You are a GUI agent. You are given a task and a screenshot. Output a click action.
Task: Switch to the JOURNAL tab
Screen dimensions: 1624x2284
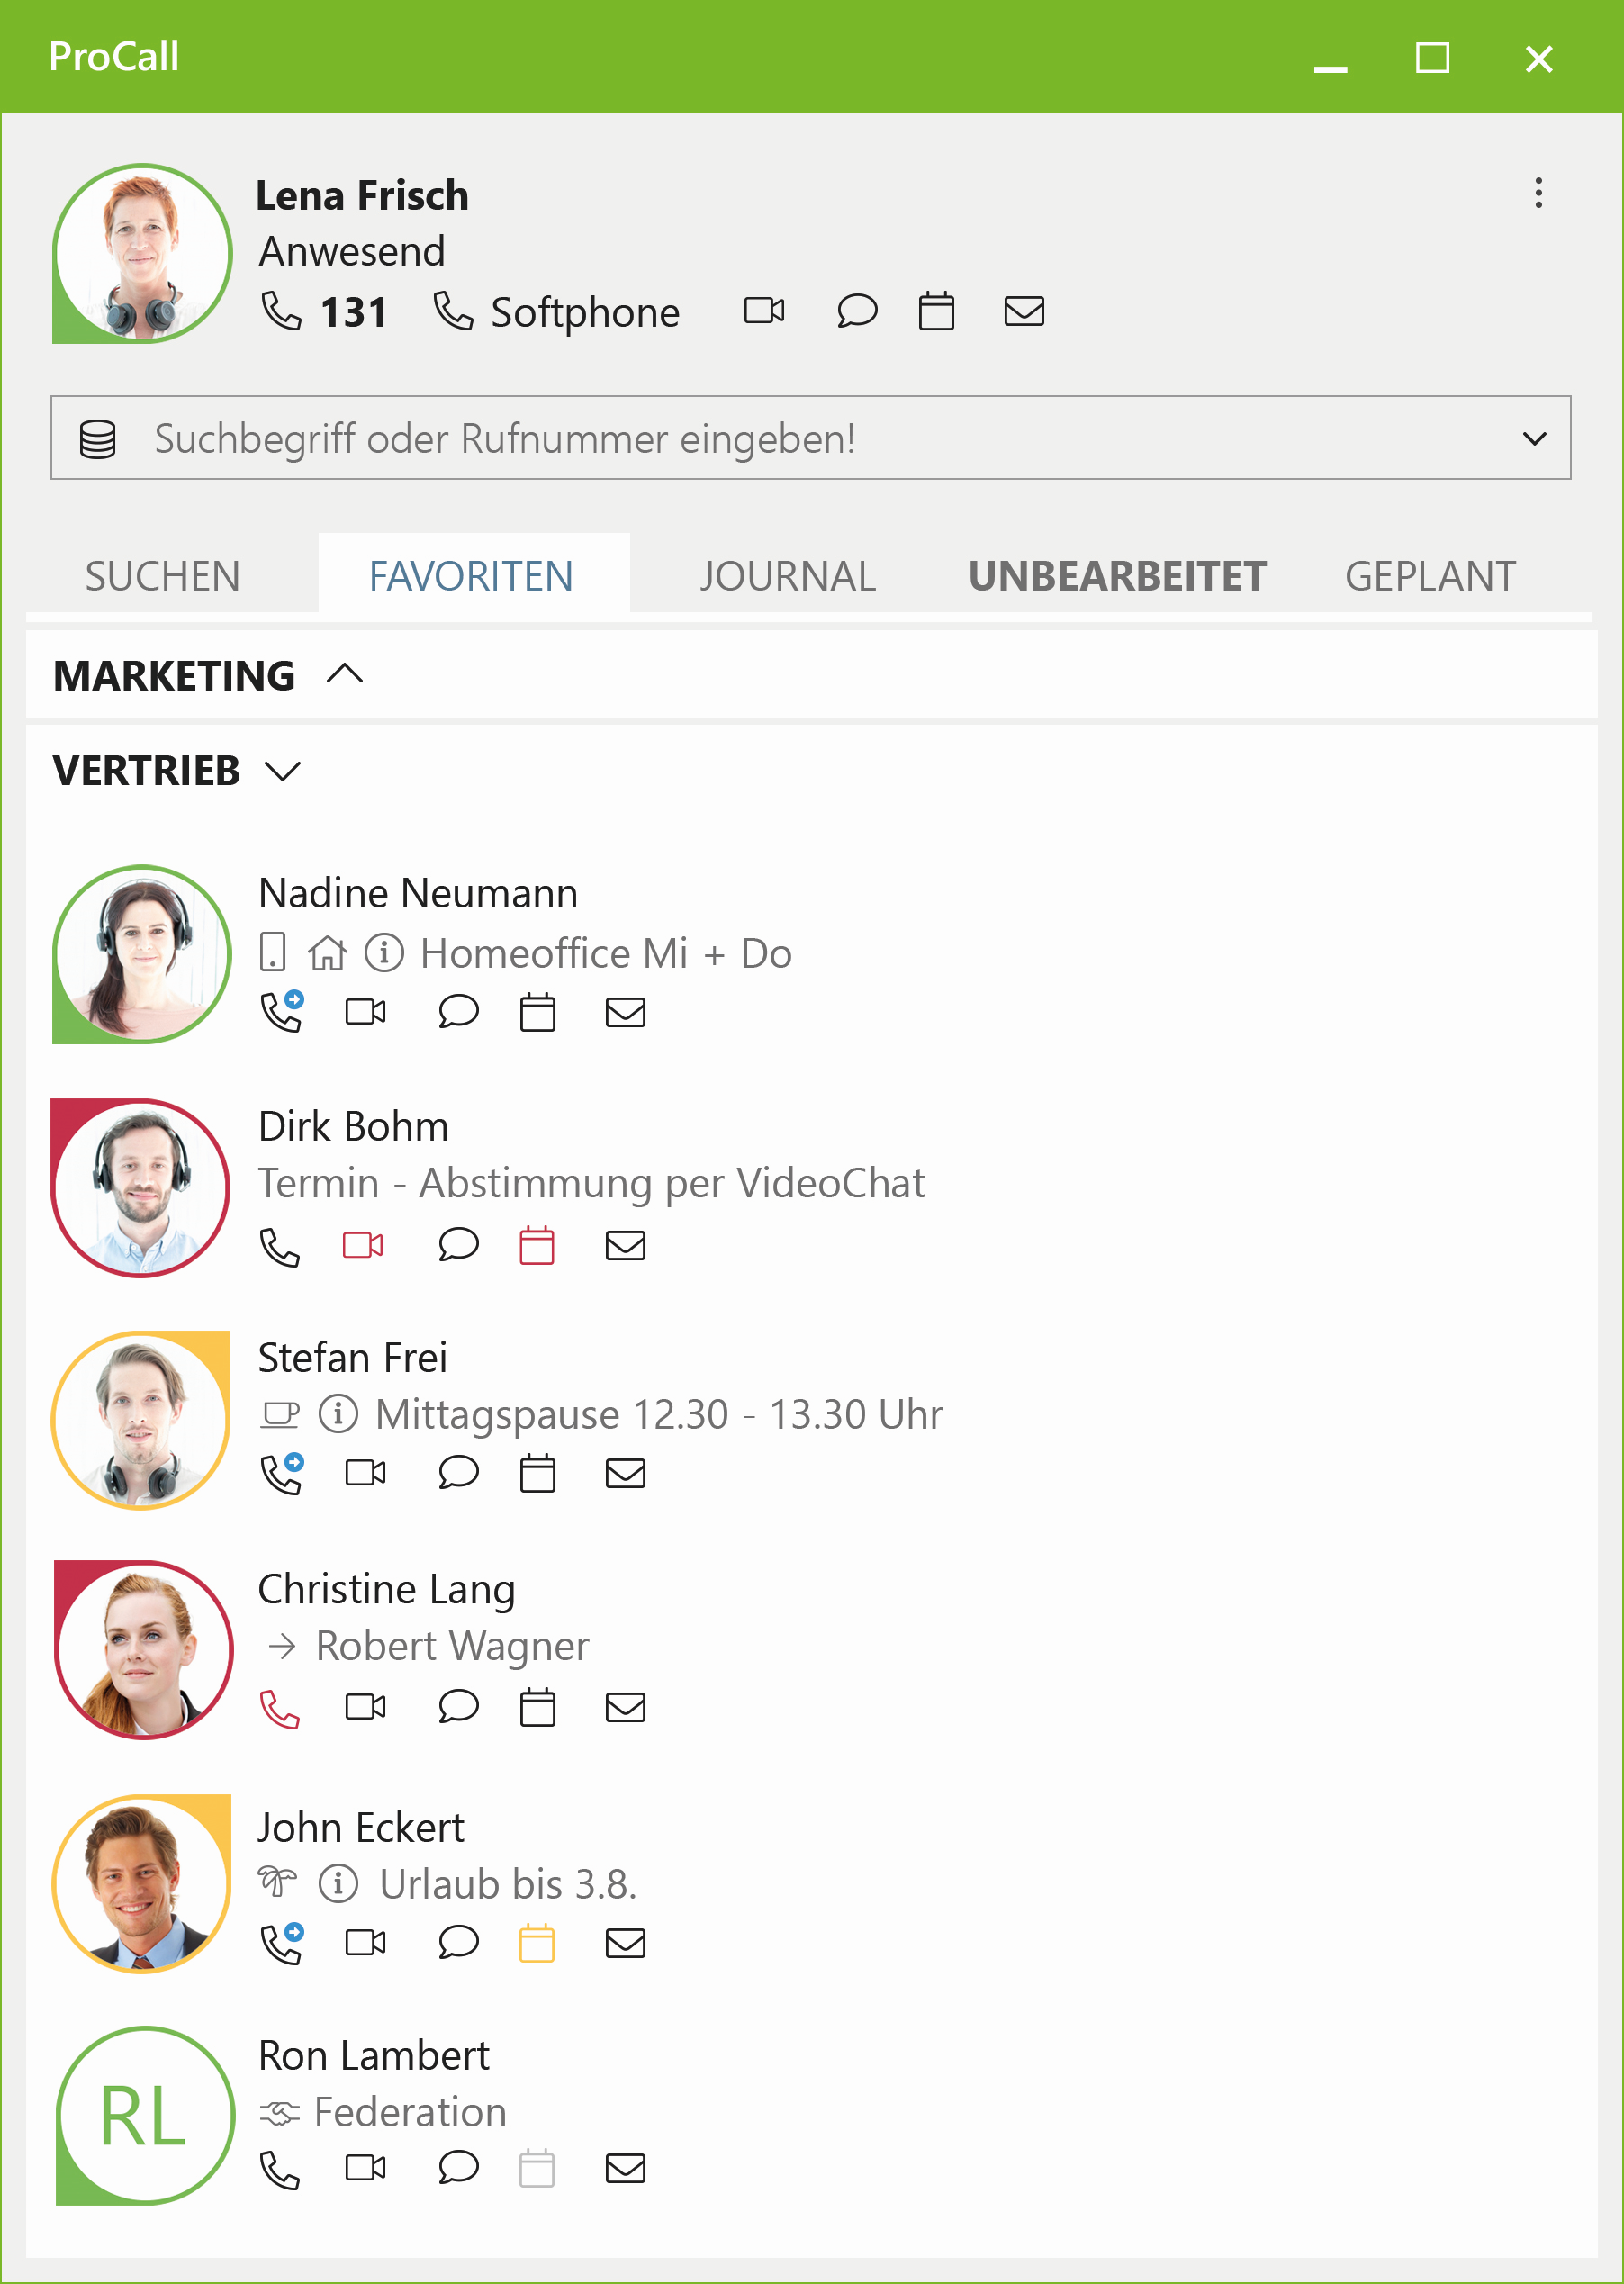787,576
